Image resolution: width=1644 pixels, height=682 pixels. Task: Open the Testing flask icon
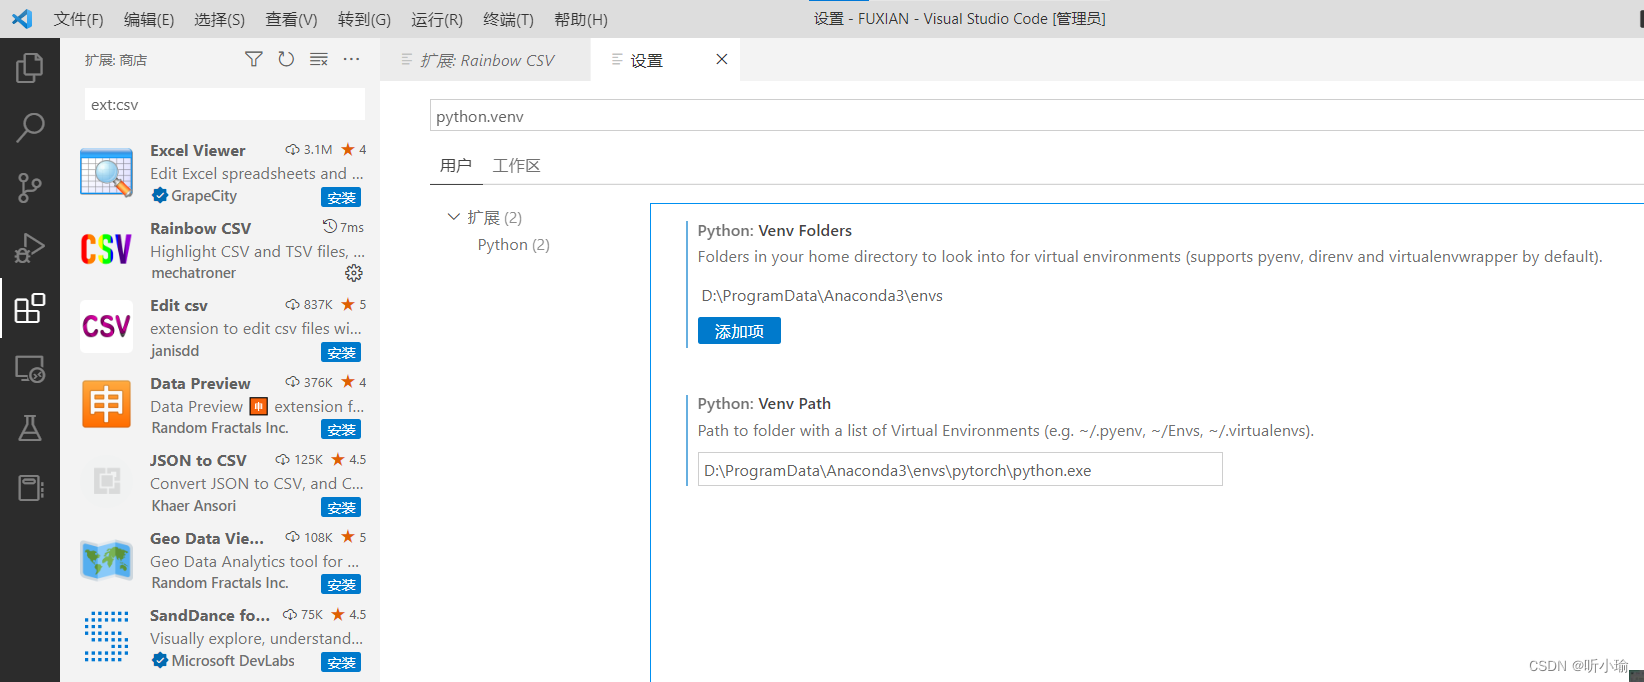(x=30, y=428)
